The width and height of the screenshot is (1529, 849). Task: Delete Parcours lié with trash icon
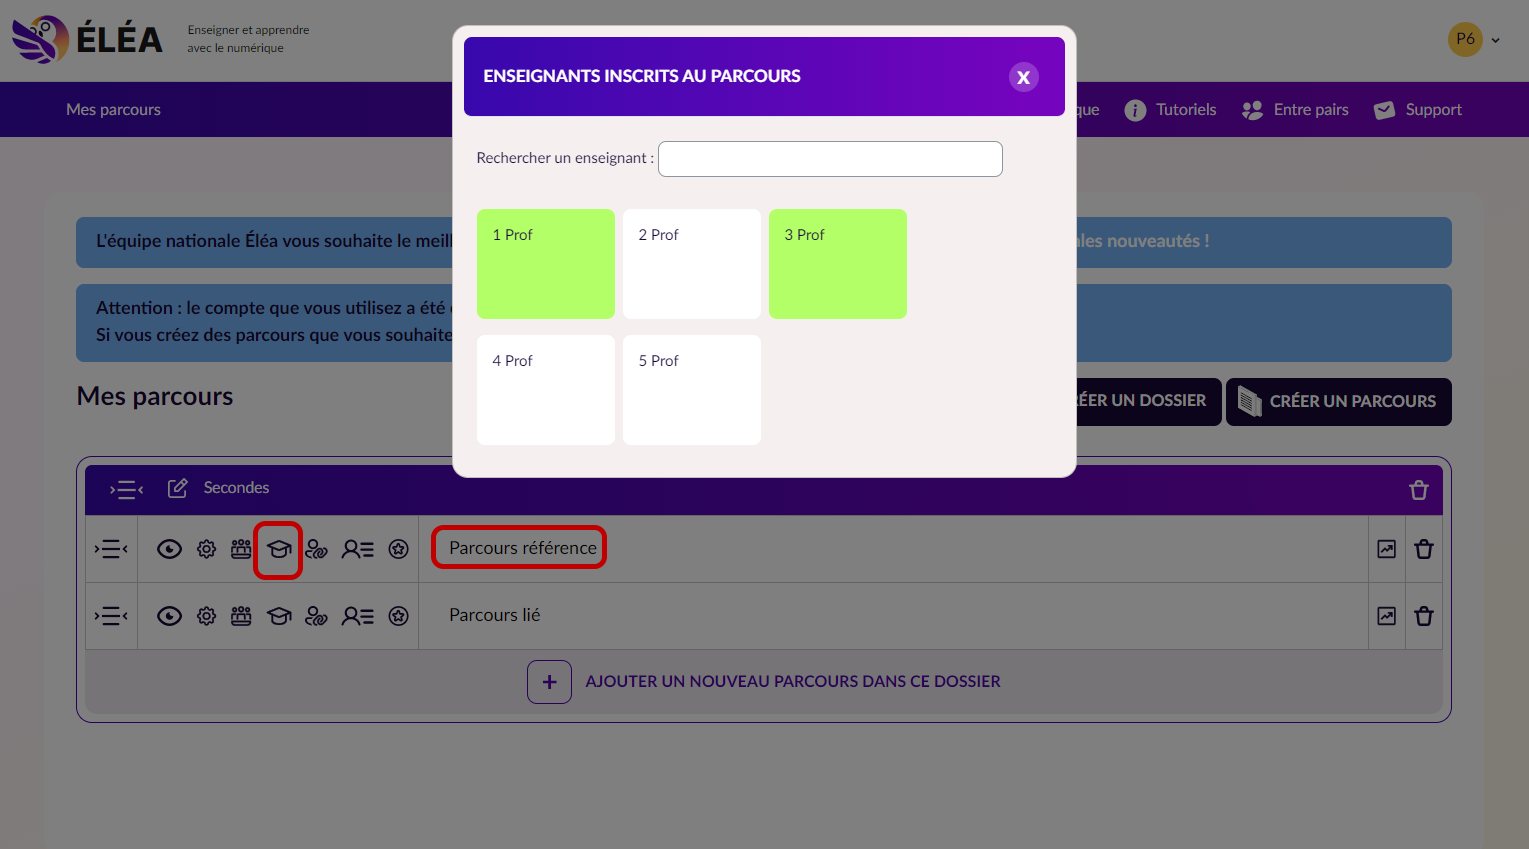point(1424,616)
